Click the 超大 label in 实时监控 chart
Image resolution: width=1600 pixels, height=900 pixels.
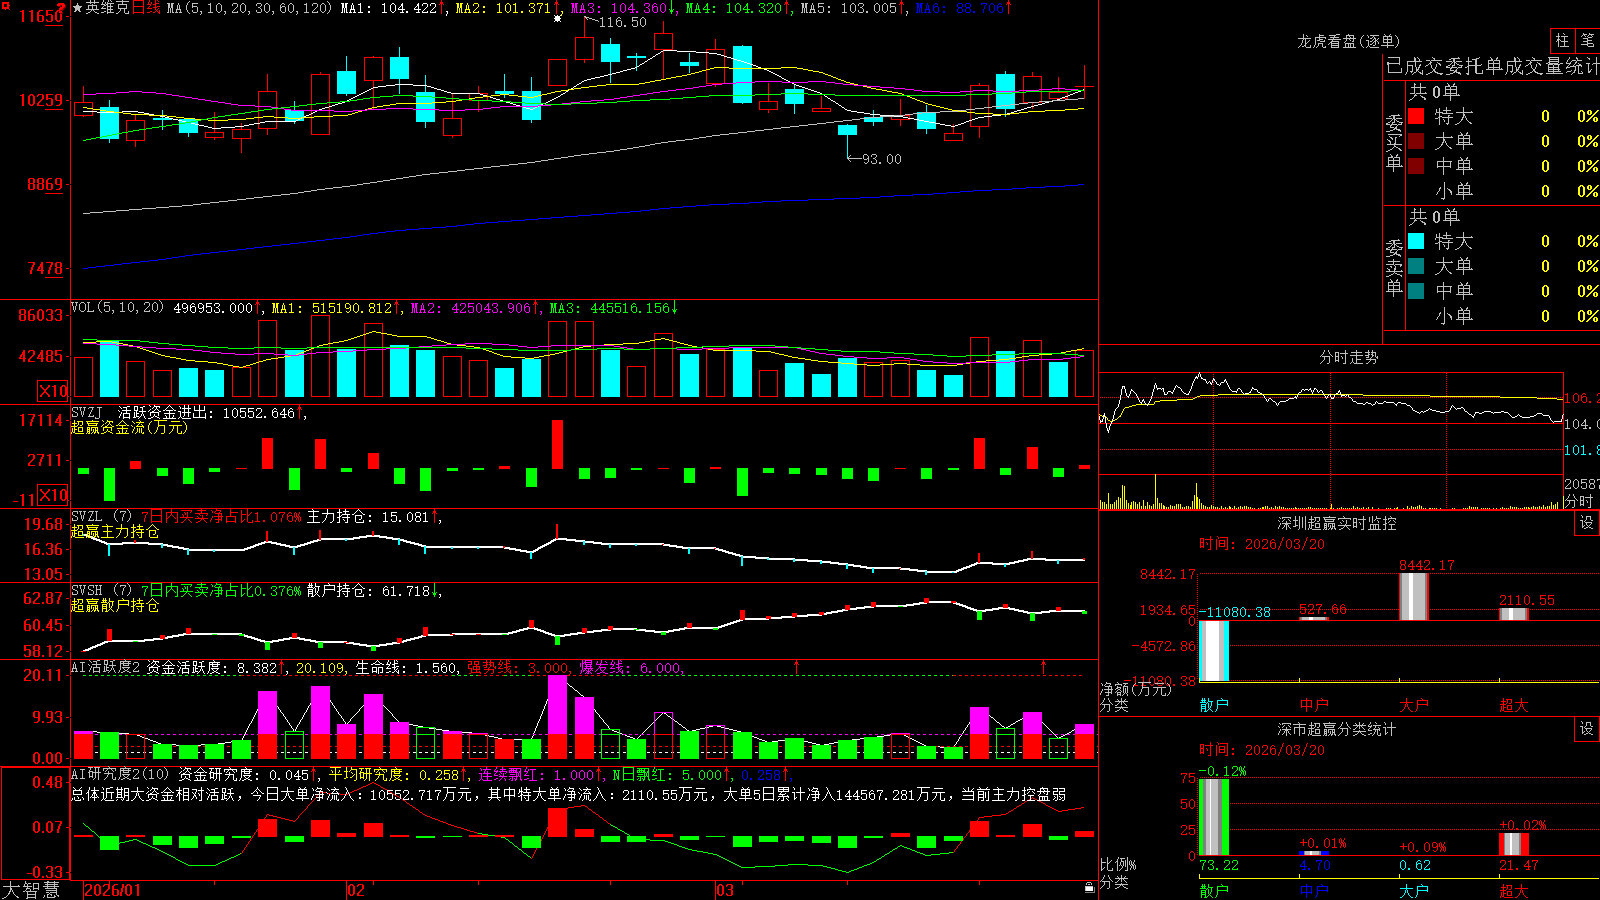(1514, 705)
